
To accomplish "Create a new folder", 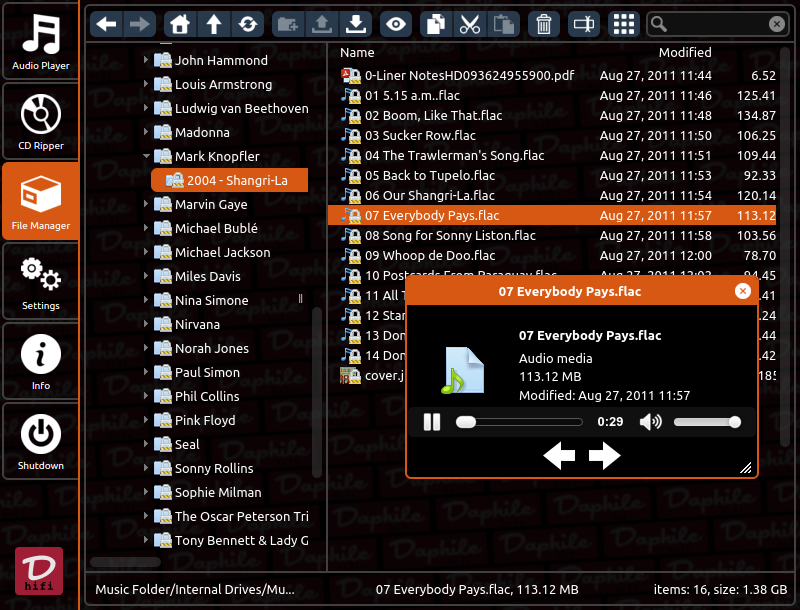I will (x=288, y=24).
